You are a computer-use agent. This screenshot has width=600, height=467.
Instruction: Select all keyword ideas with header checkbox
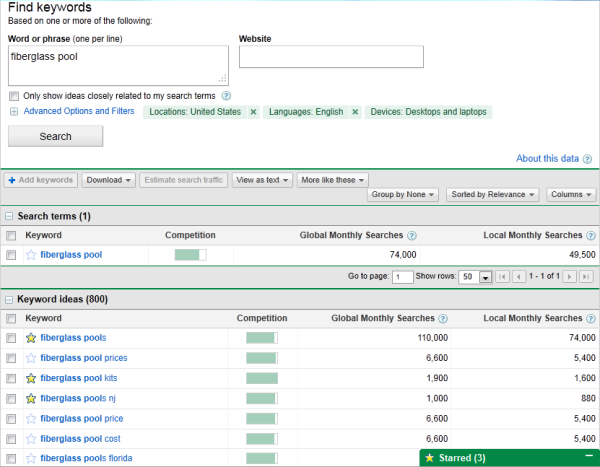tap(11, 318)
